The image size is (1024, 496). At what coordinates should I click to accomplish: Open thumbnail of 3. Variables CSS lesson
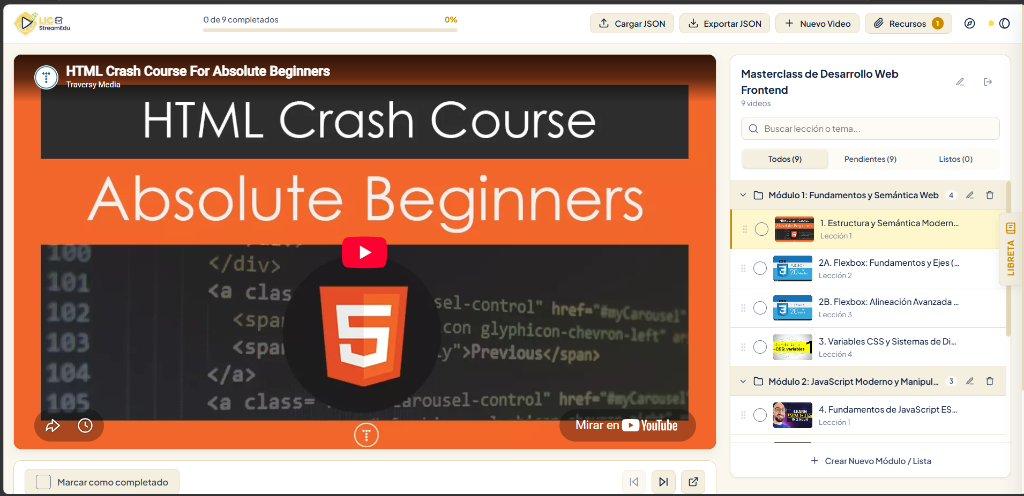click(x=792, y=347)
